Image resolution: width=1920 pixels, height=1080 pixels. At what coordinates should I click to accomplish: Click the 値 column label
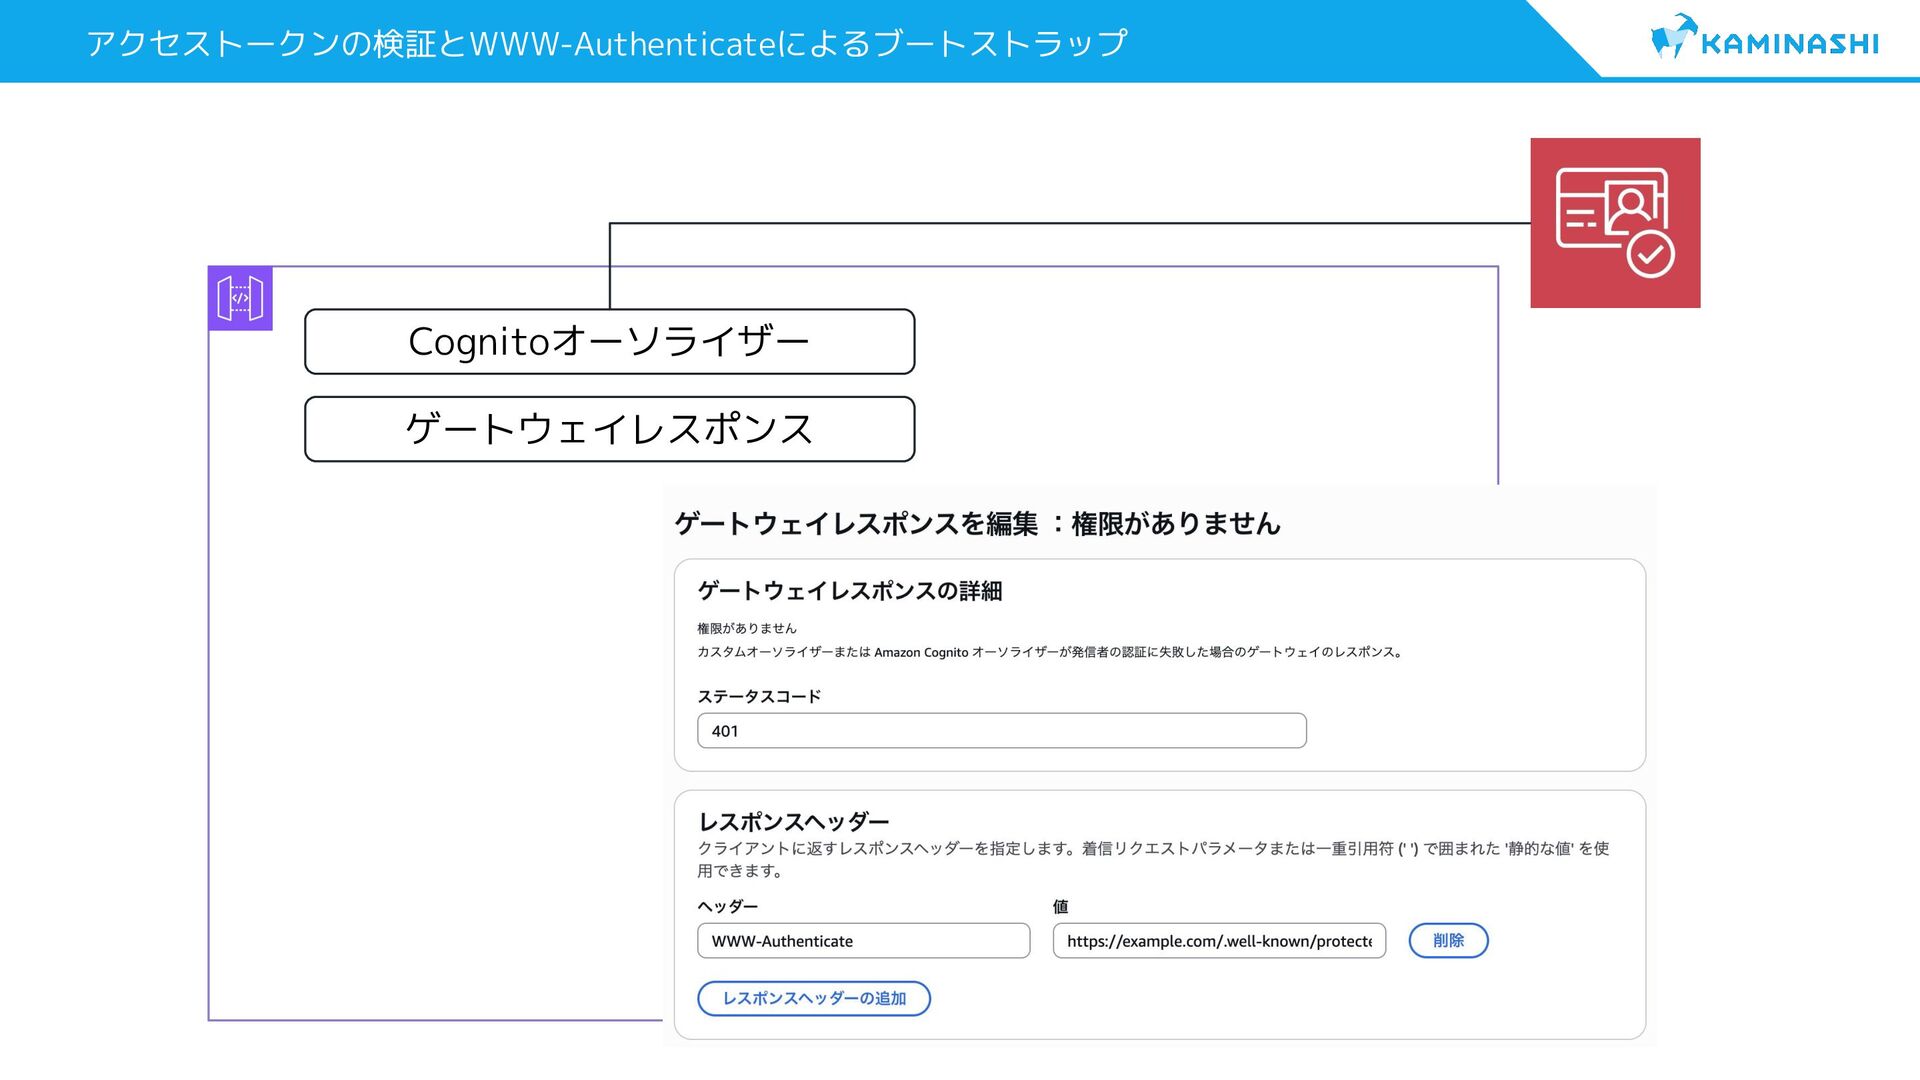coord(1060,906)
